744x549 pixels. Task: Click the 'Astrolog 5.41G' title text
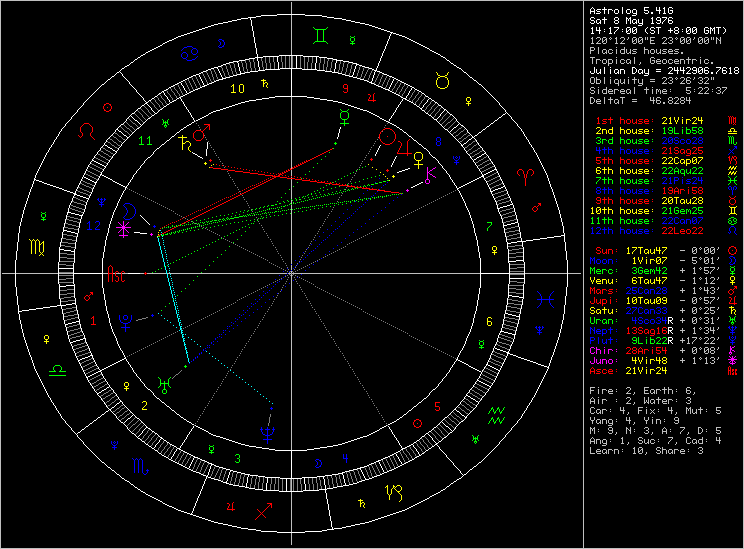click(631, 10)
